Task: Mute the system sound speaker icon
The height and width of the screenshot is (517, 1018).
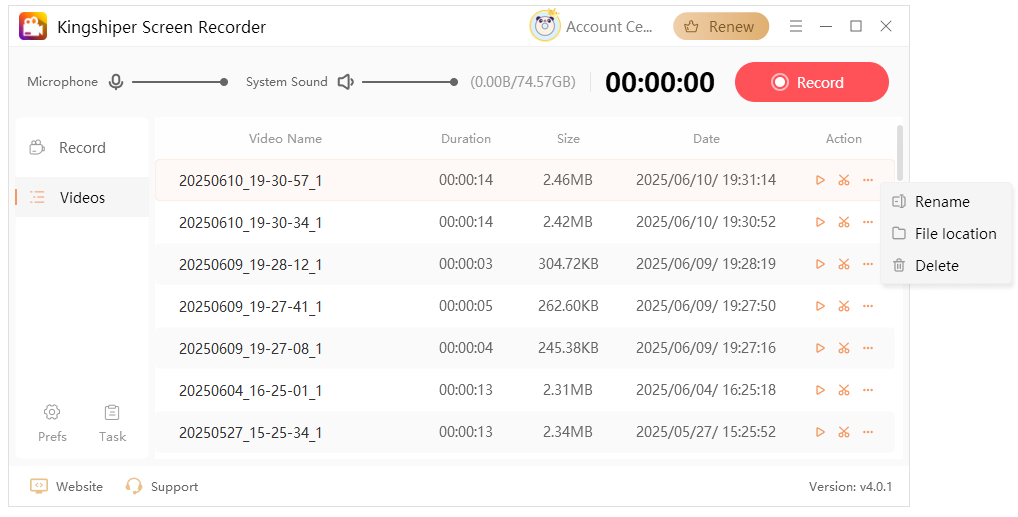Action: point(345,82)
